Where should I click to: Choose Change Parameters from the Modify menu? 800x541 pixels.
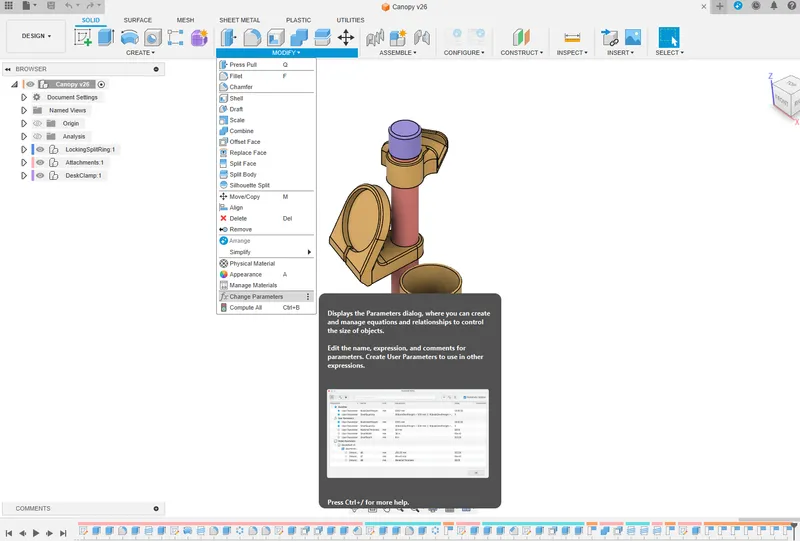(x=256, y=297)
